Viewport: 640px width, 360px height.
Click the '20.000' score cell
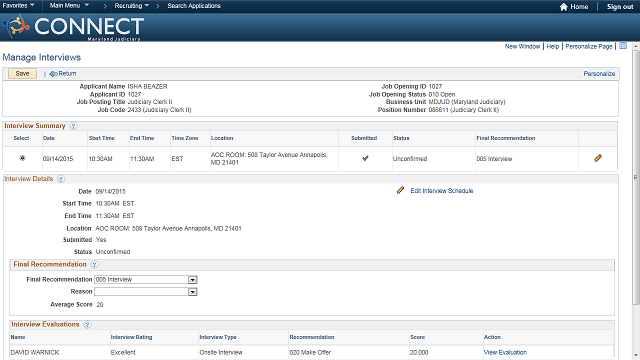[419, 352]
